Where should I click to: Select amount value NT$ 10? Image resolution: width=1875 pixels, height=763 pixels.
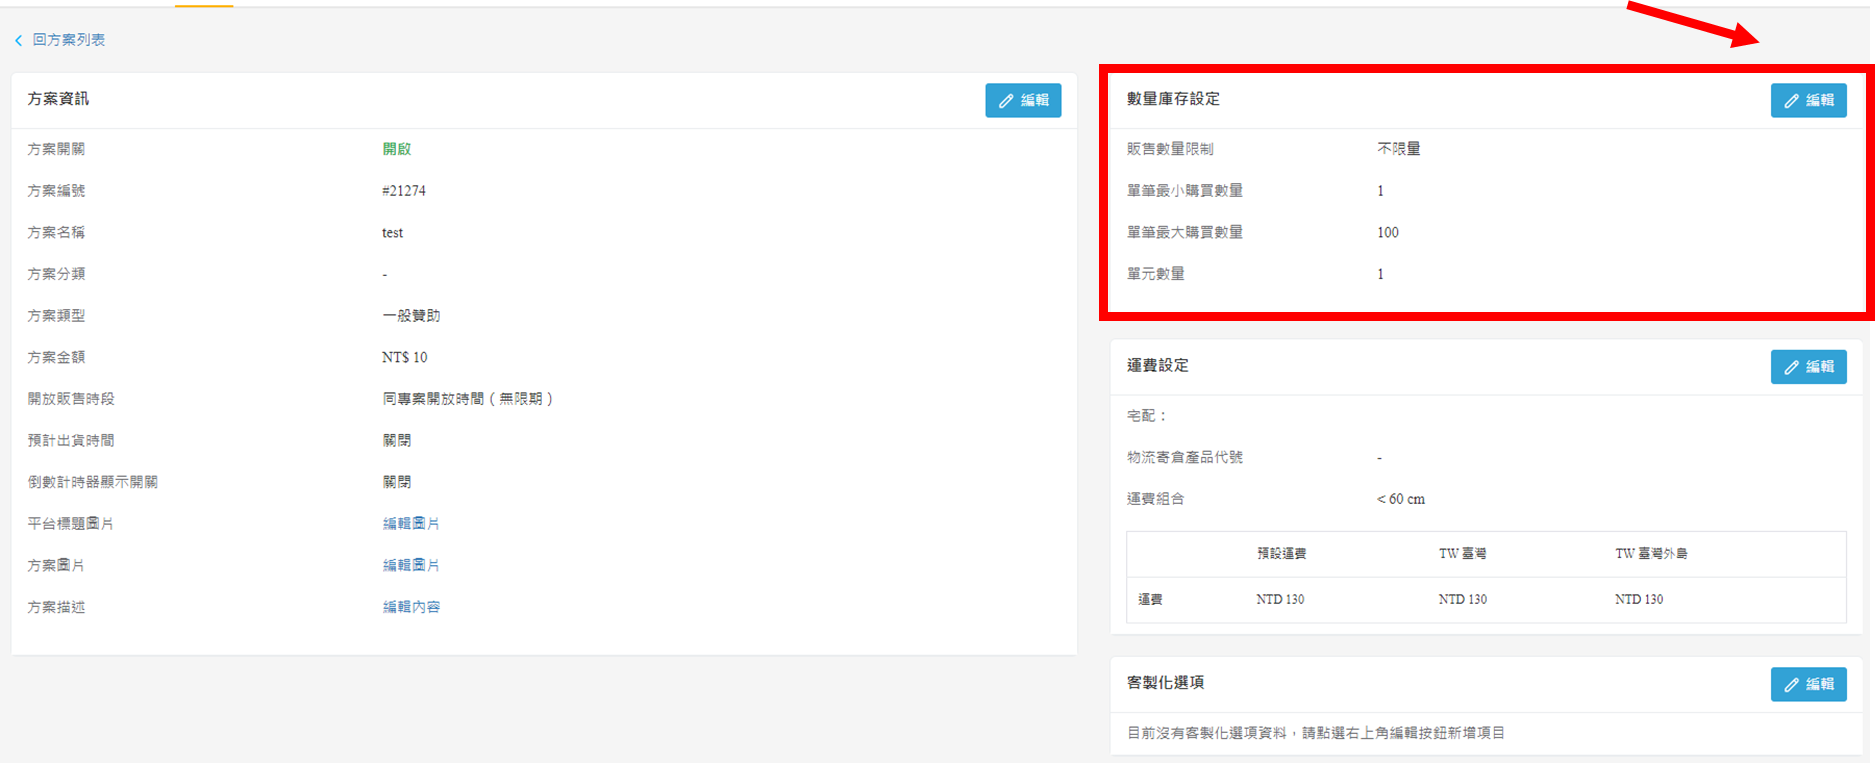pyautogui.click(x=404, y=358)
